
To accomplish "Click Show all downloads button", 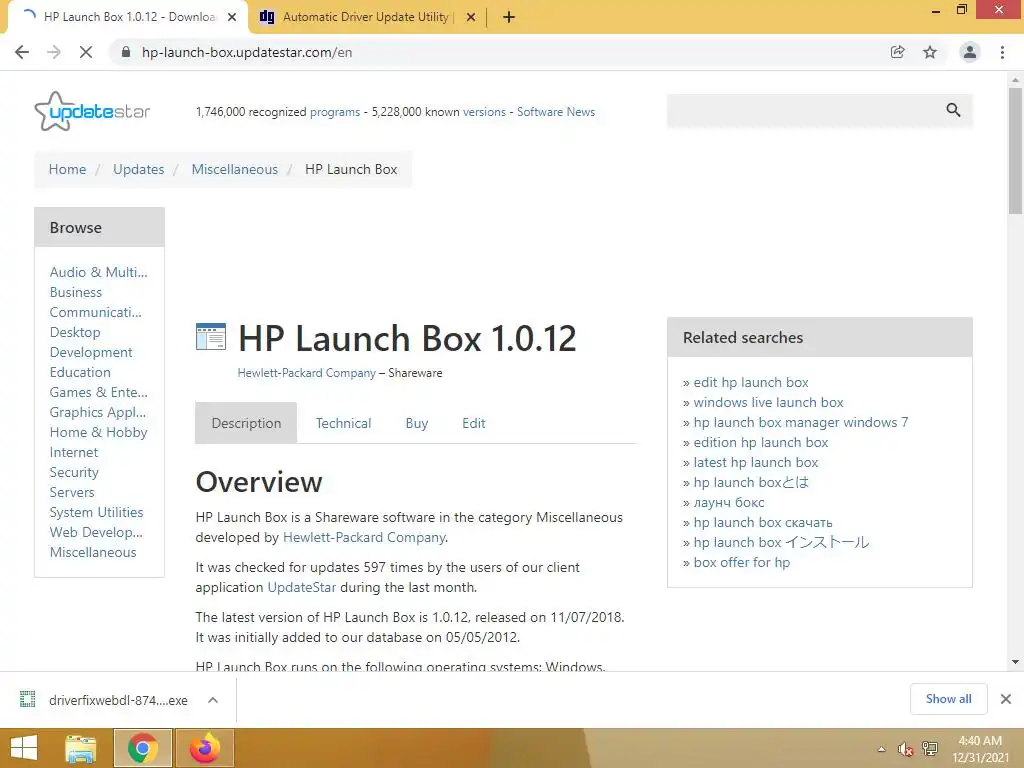I will coord(948,699).
